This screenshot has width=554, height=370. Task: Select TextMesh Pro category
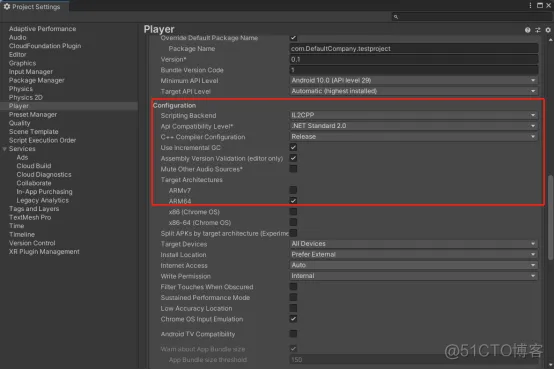point(30,217)
